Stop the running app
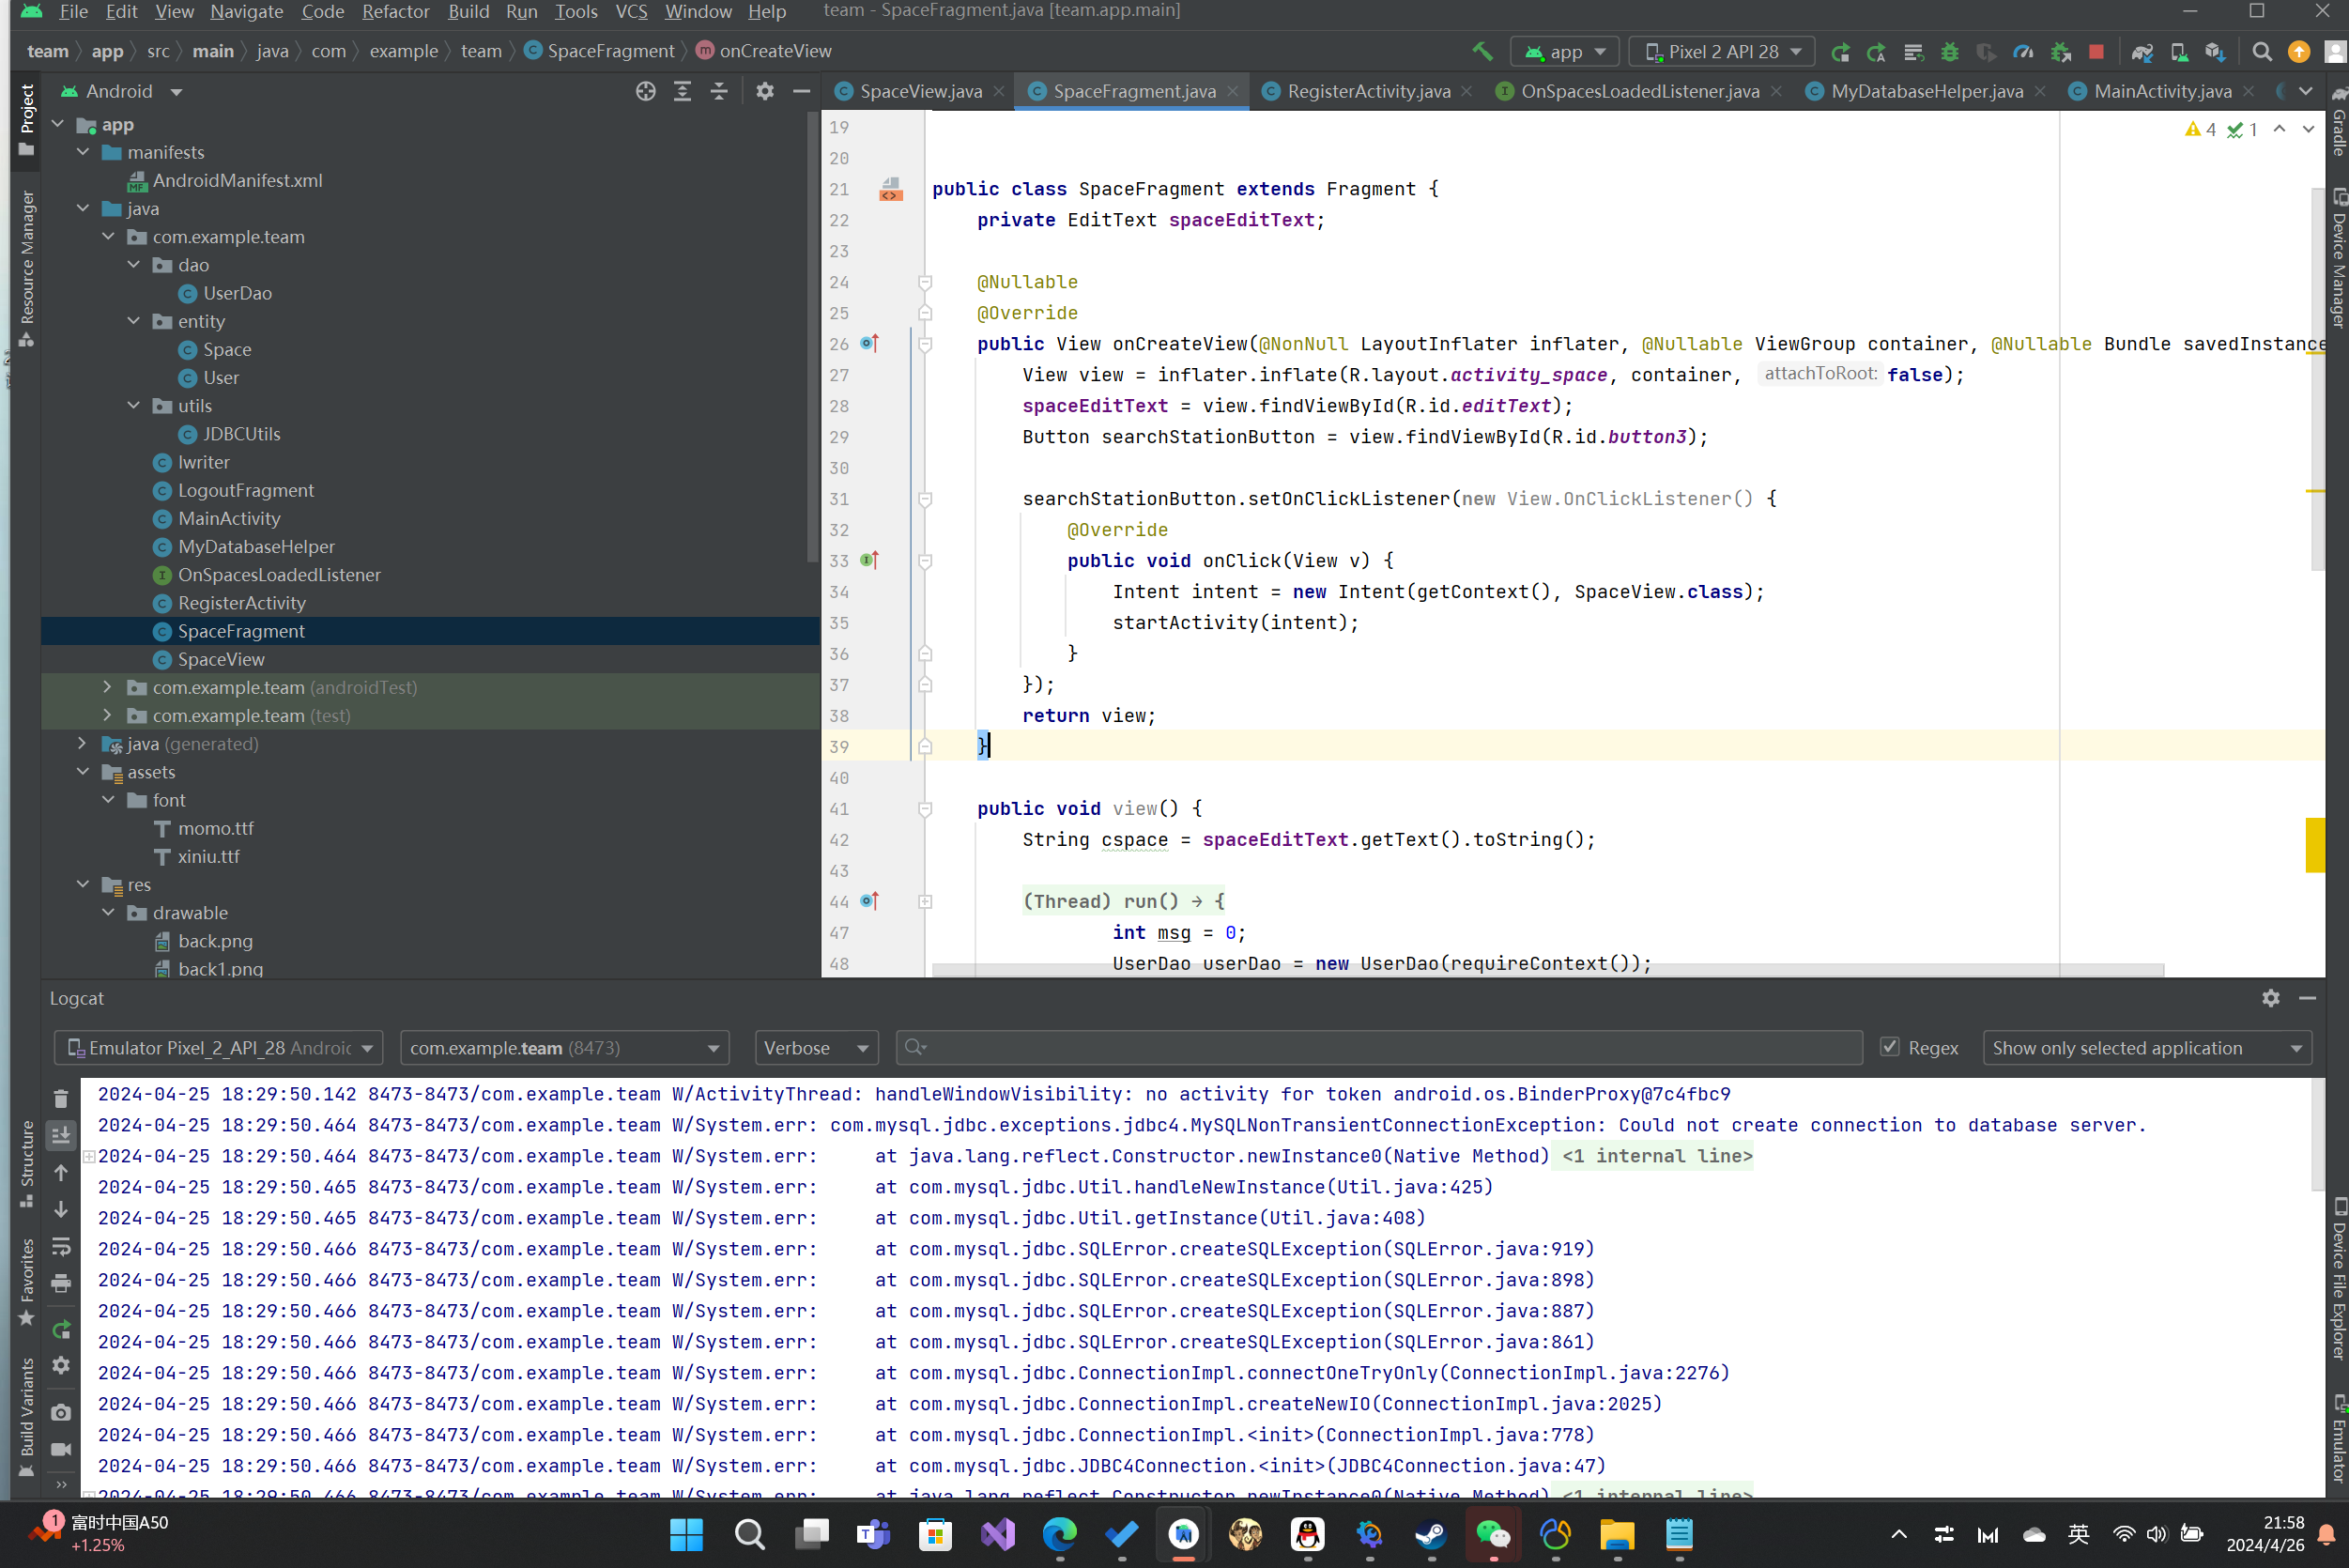This screenshot has width=2349, height=1568. coord(2096,51)
